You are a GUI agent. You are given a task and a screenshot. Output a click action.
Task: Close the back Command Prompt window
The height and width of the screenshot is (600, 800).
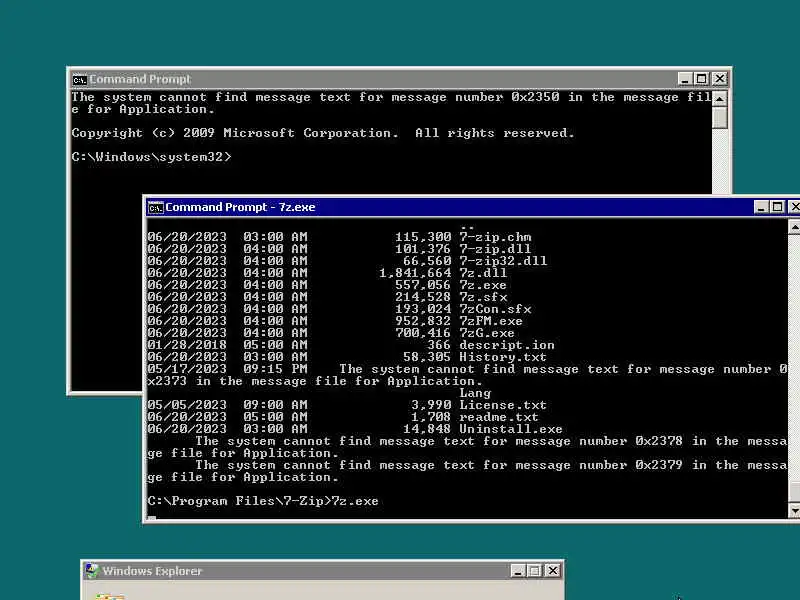[x=719, y=79]
